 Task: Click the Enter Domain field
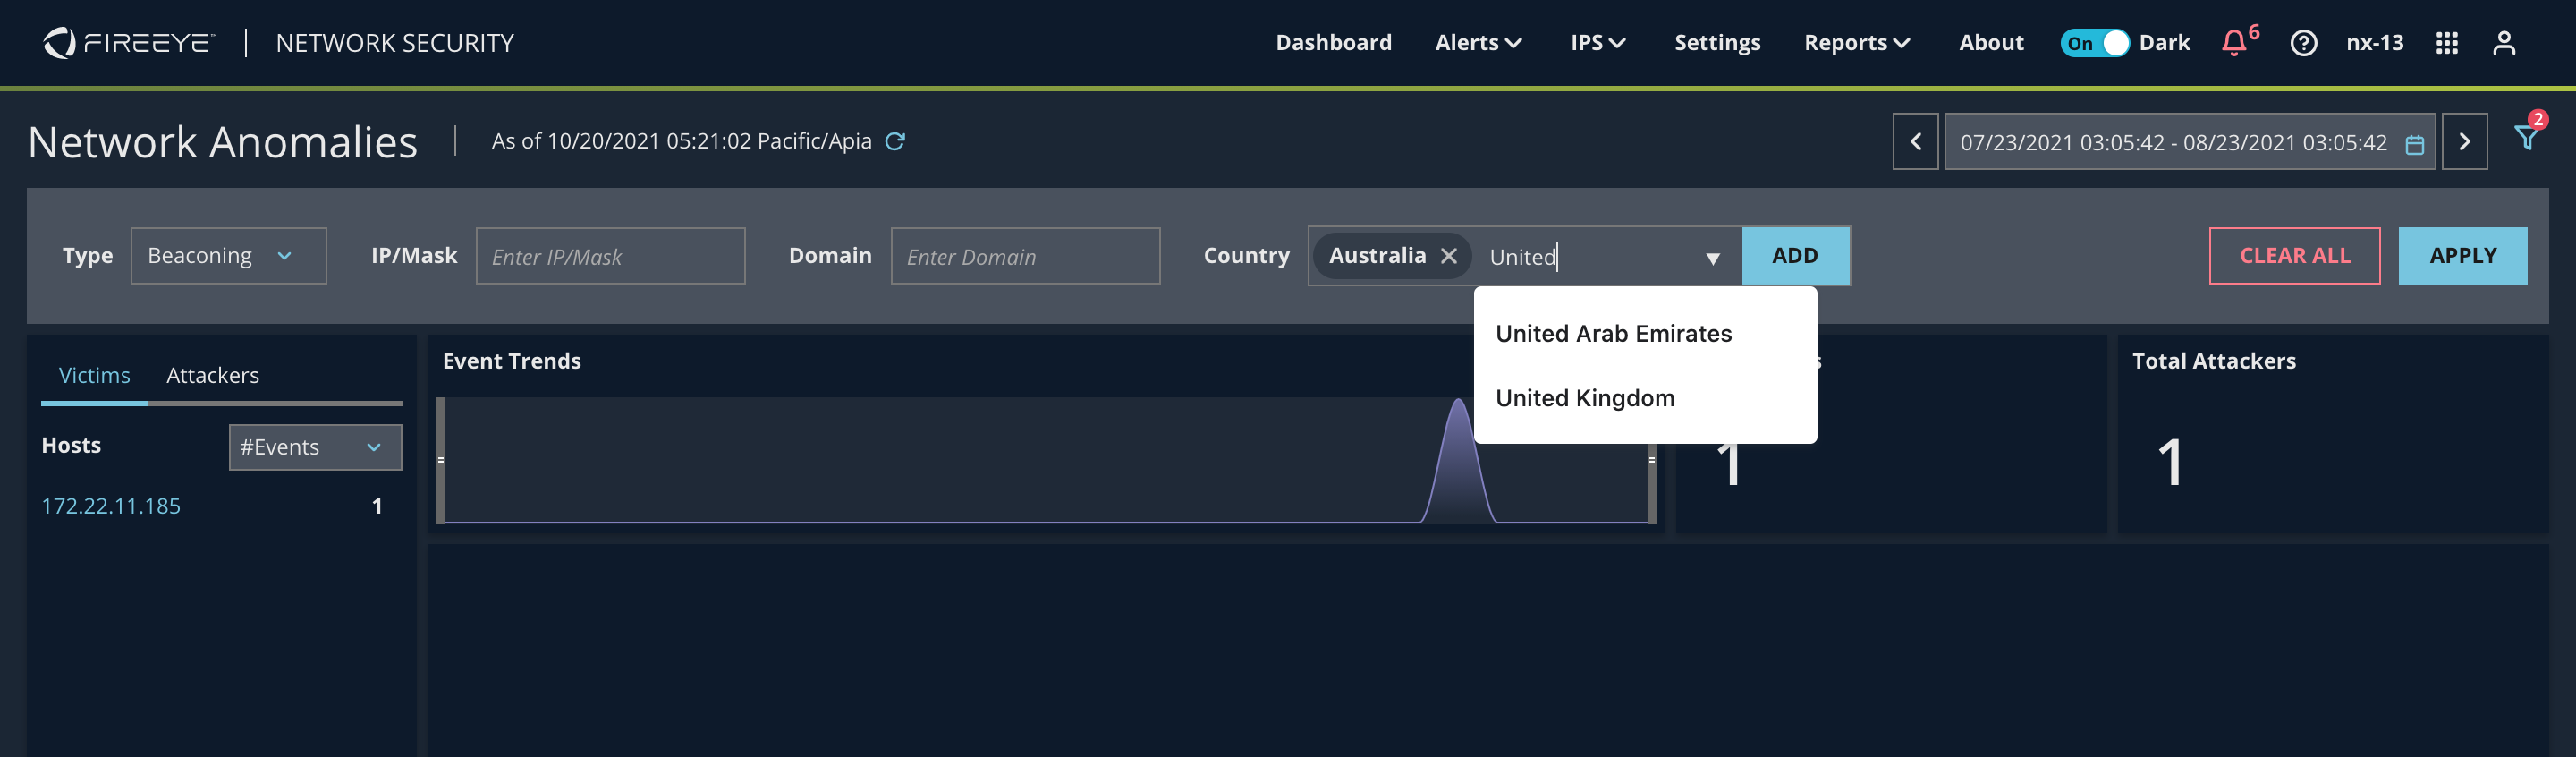tap(1025, 256)
